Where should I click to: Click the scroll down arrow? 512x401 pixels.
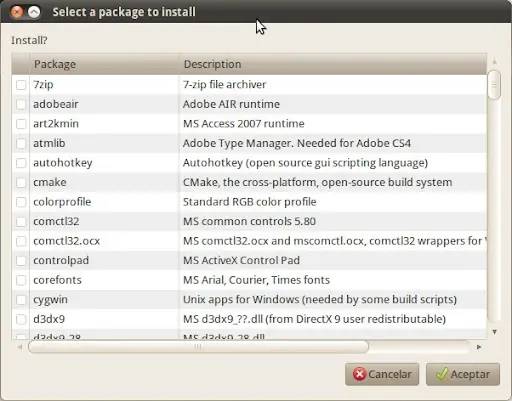[495, 332]
